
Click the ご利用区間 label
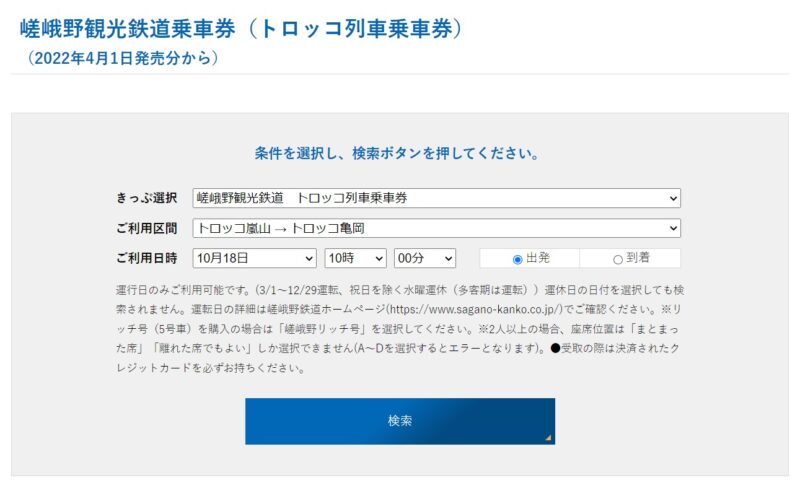tap(147, 228)
